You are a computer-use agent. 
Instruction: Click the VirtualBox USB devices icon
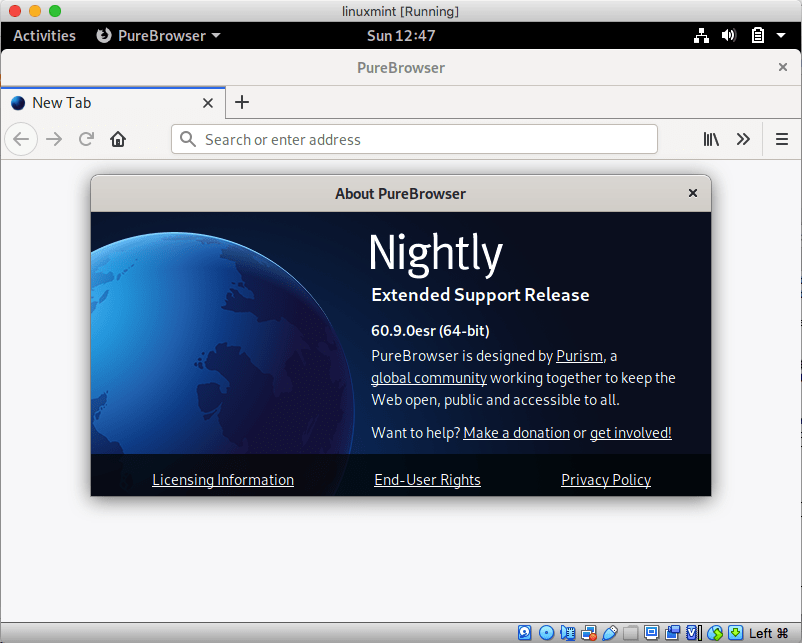(x=610, y=633)
